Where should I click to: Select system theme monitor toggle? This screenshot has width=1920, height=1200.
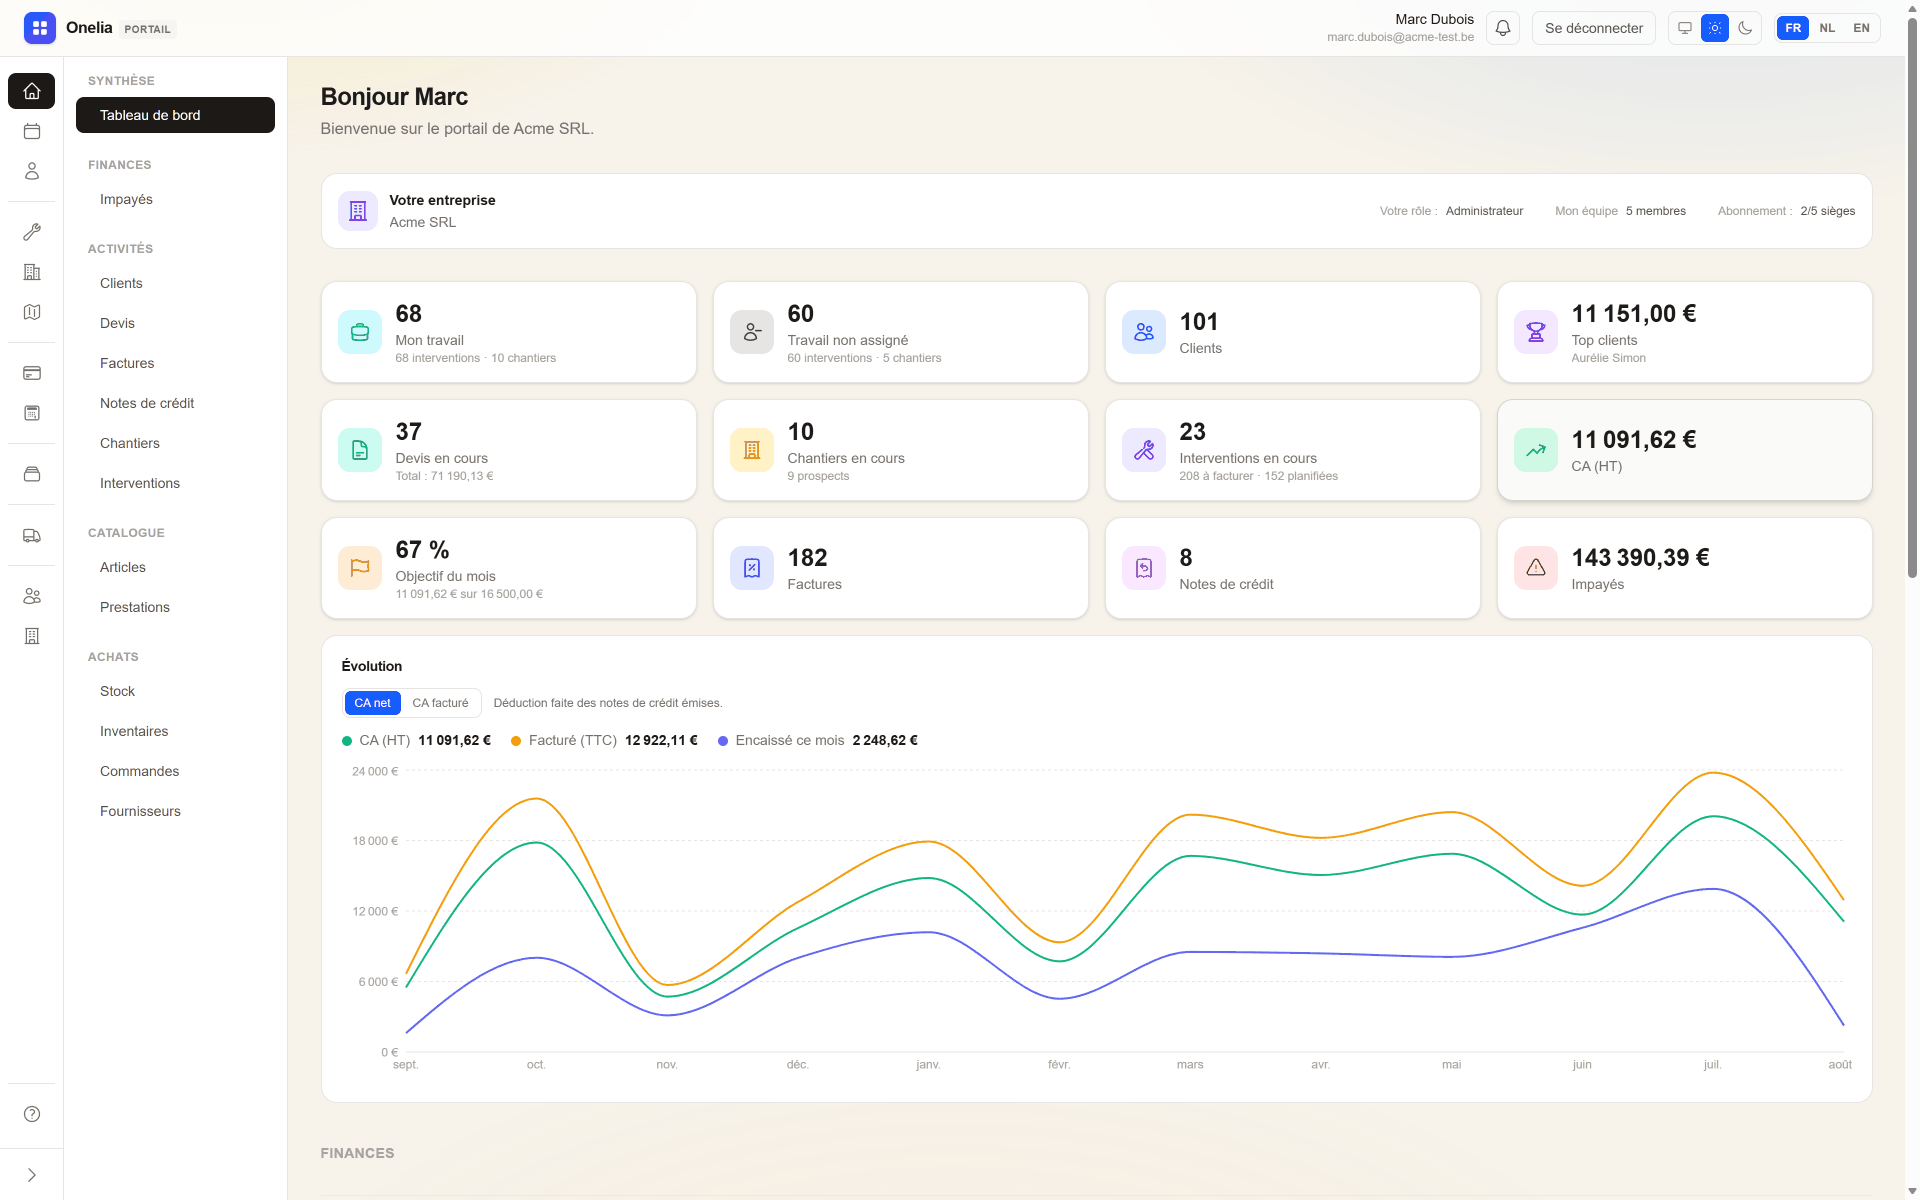point(1685,28)
